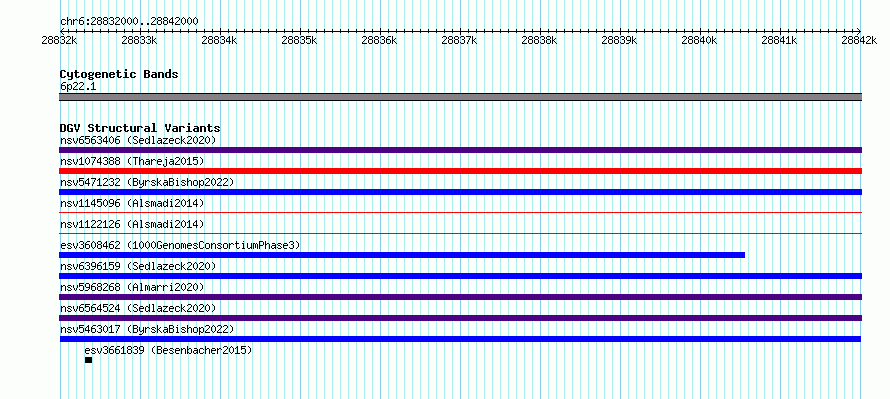
Task: Click the 28838k ruler tick label
Action: coord(540,40)
